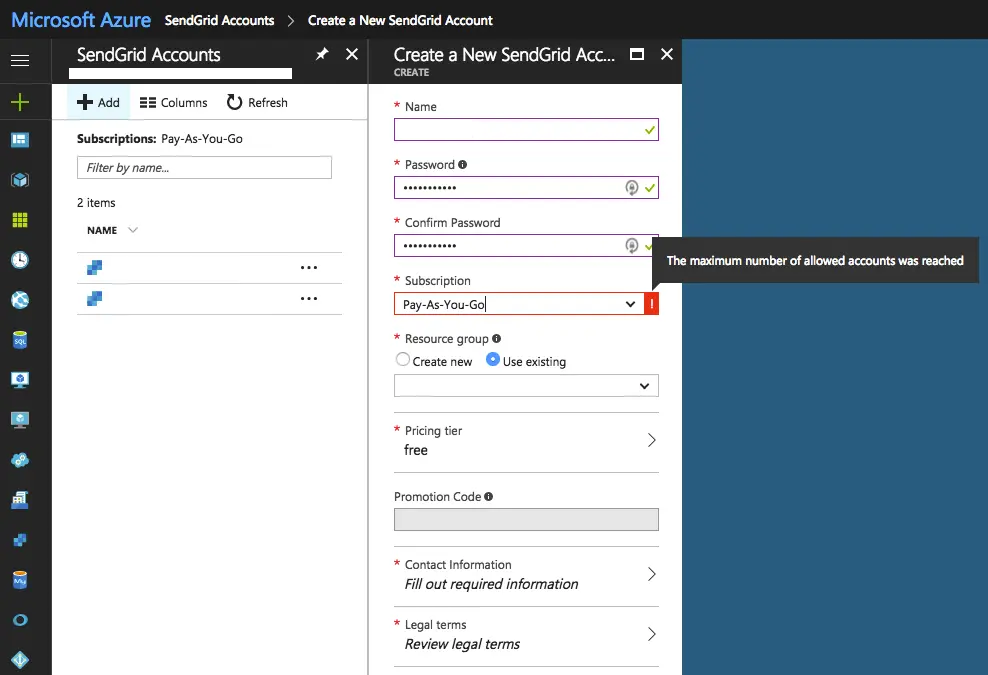Expand Contact Information section
The width and height of the screenshot is (988, 675).
[526, 575]
